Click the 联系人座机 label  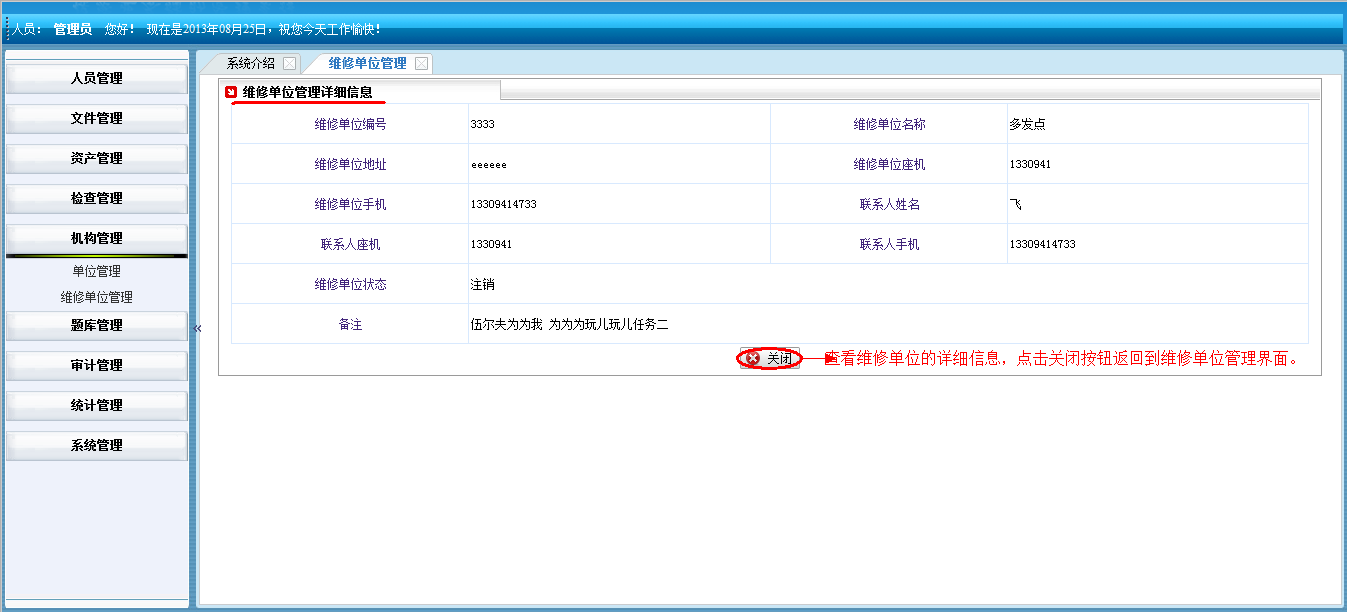[350, 244]
